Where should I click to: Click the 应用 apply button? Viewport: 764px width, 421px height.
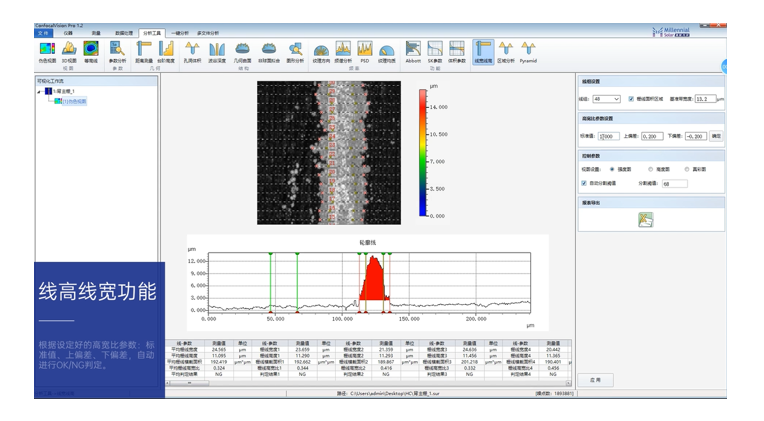click(x=595, y=381)
